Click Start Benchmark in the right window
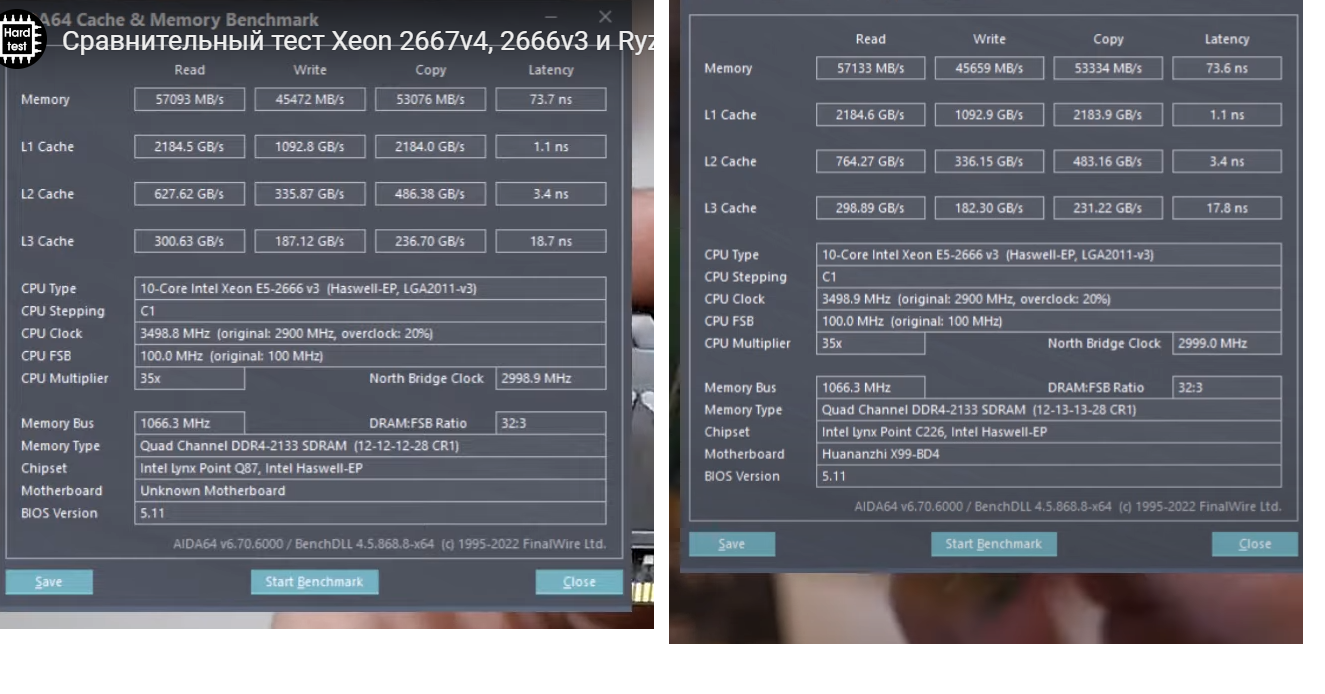Screen dimensions: 1325x694 [994, 544]
